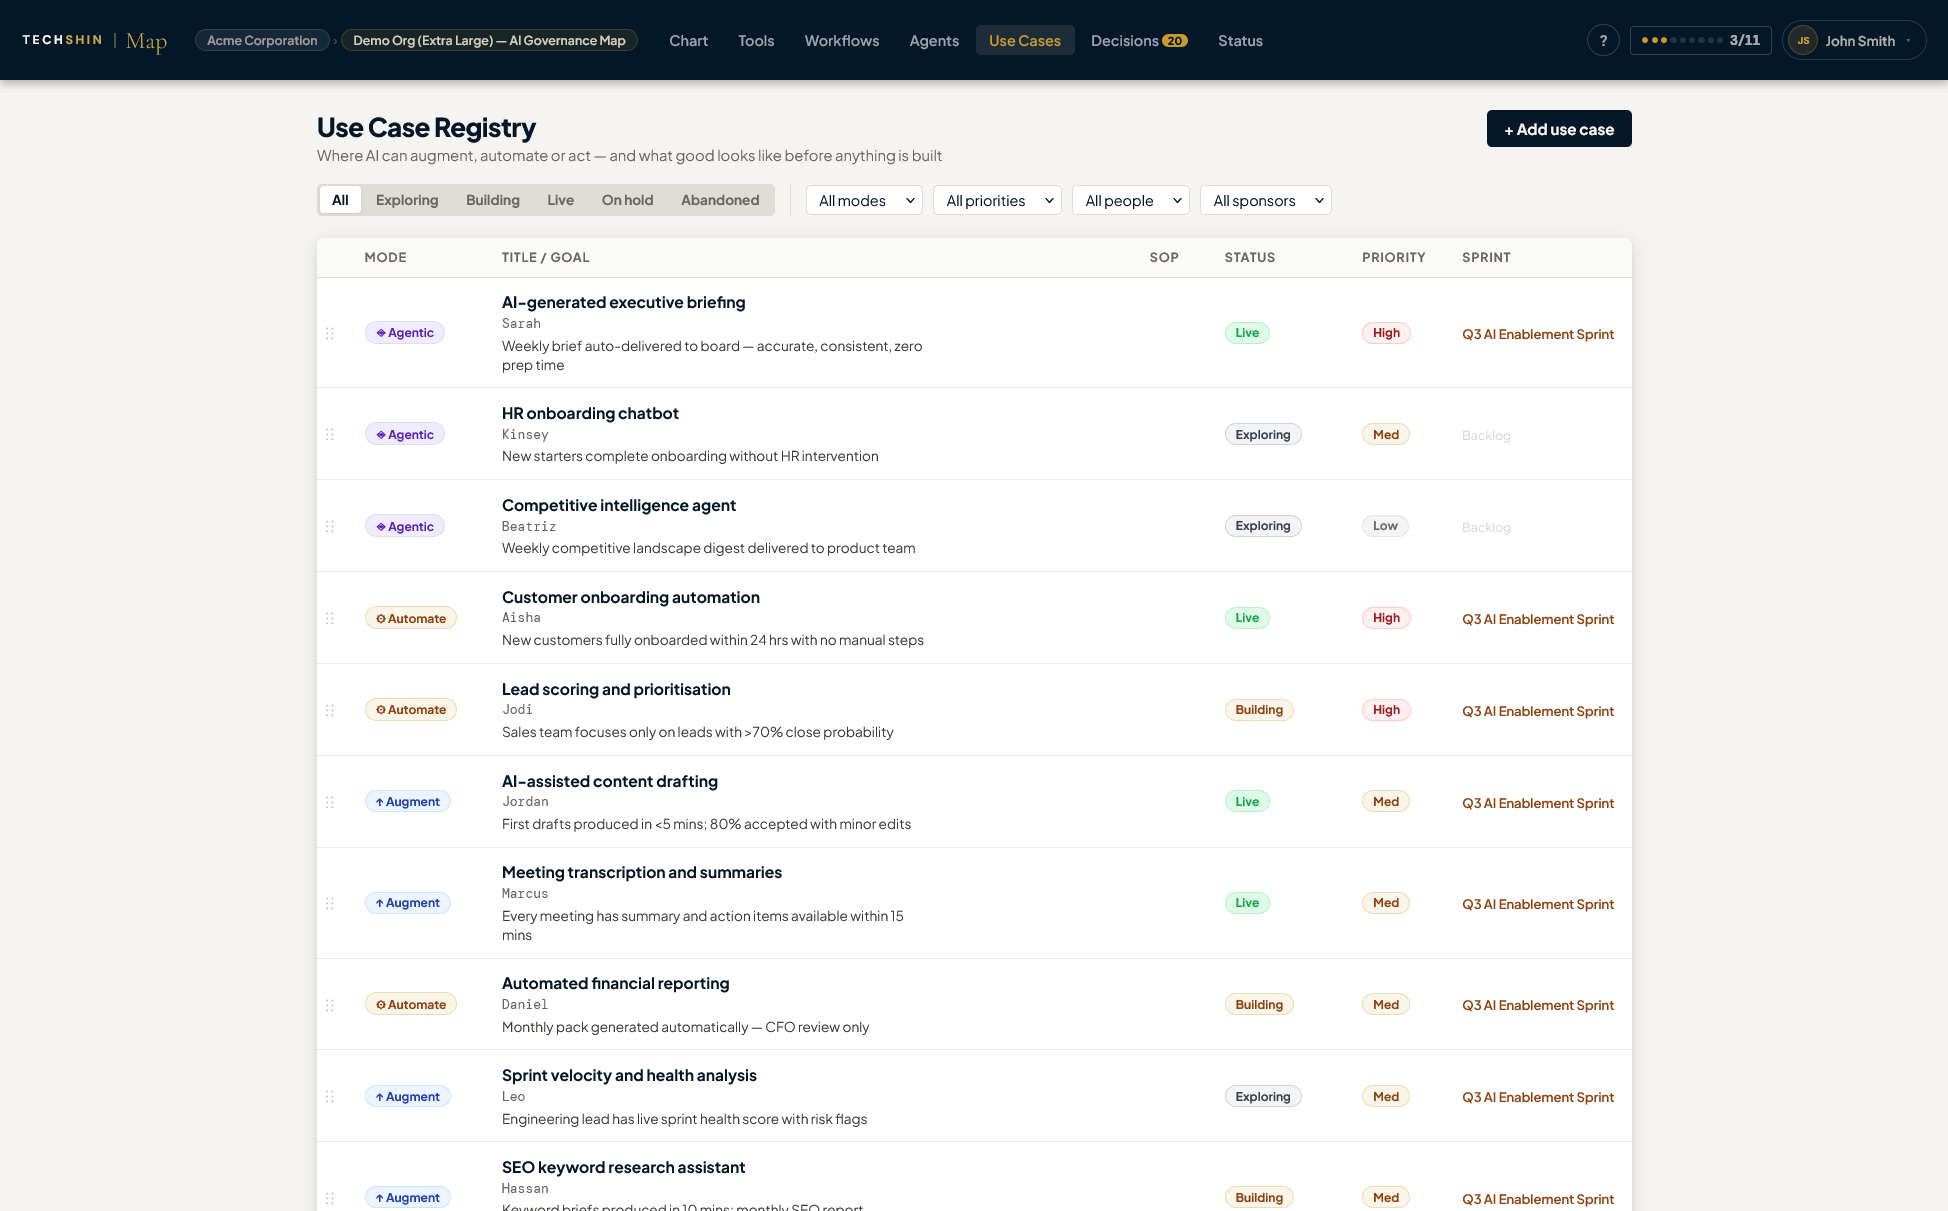Grab the drag handle for Customer onboarding automation

point(330,618)
